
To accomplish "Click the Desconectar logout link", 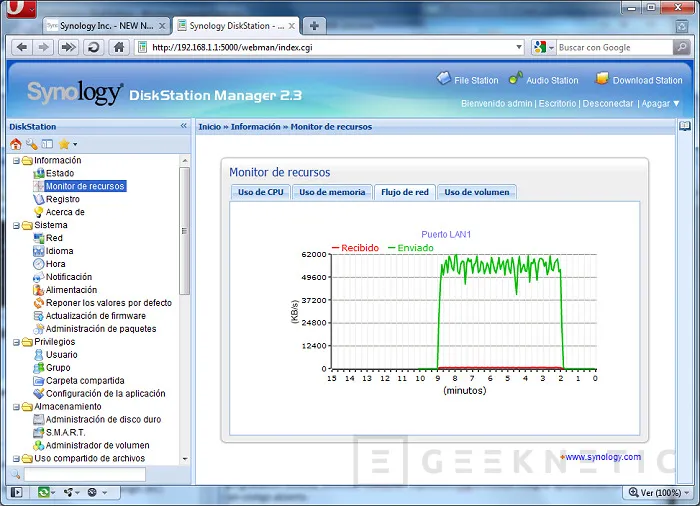I will (x=608, y=104).
